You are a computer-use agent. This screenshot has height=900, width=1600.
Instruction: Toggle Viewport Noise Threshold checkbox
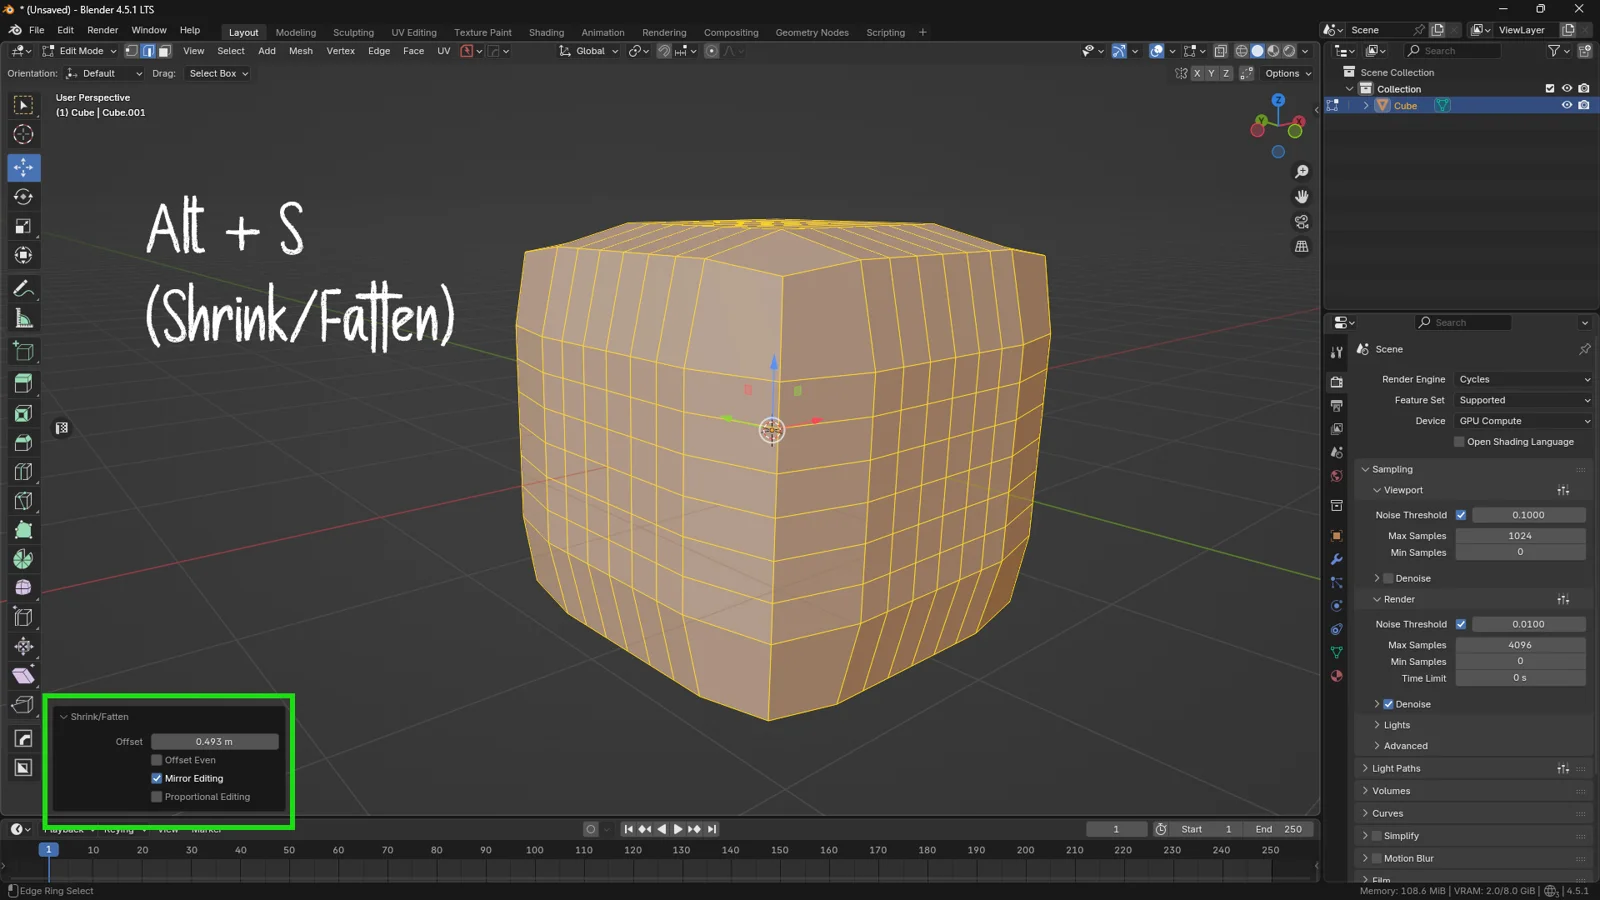click(1461, 515)
